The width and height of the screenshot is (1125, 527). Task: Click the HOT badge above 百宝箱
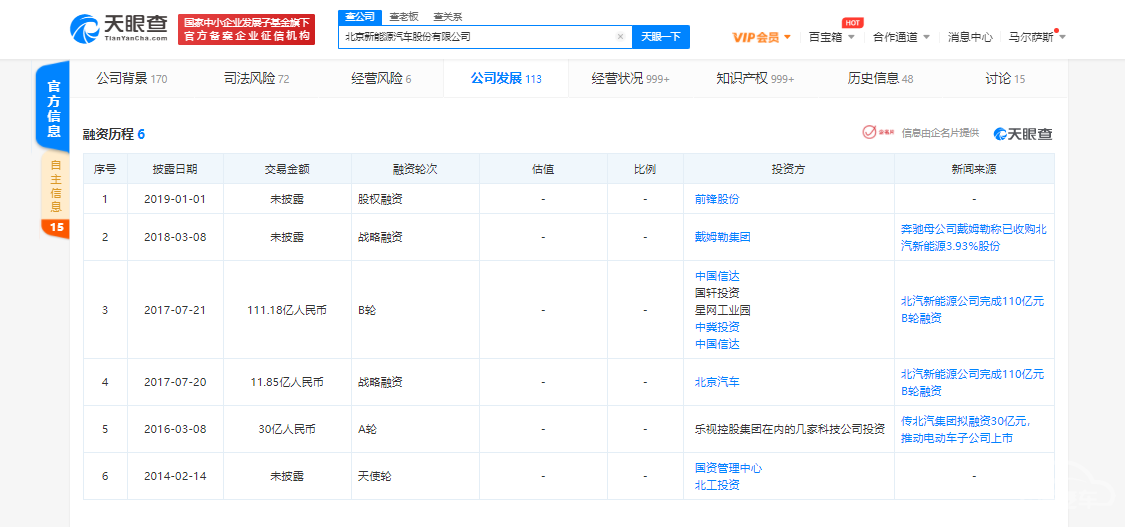852,22
